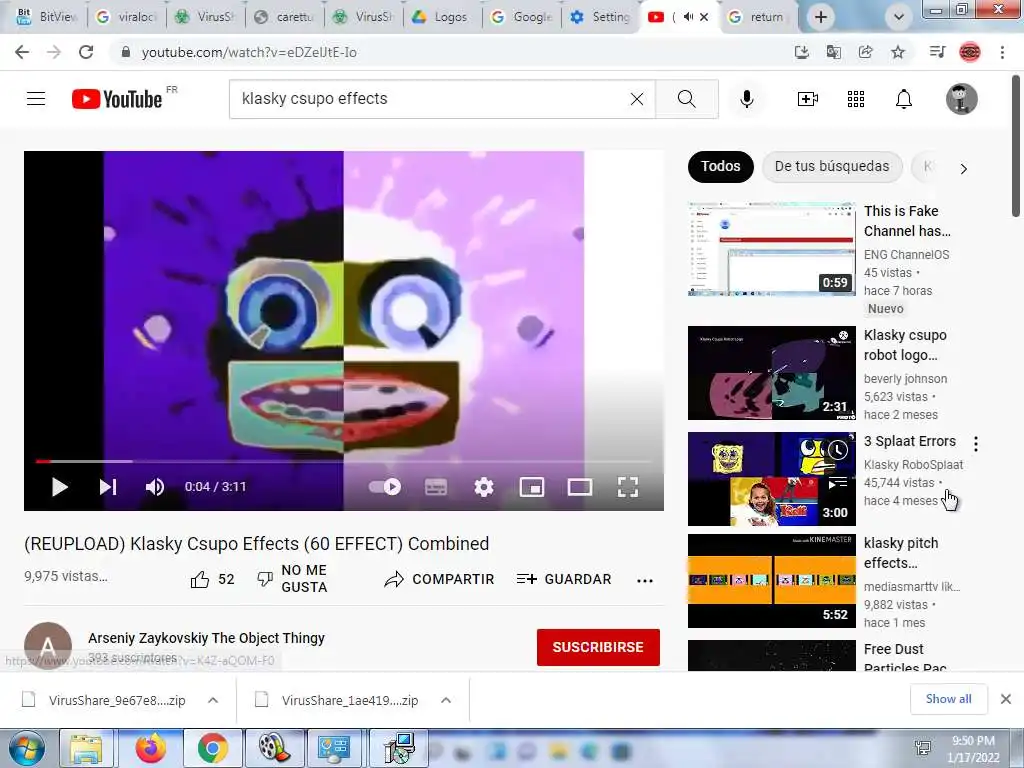Screen dimensions: 1024x768
Task: Open the create video camera icon
Action: (807, 99)
